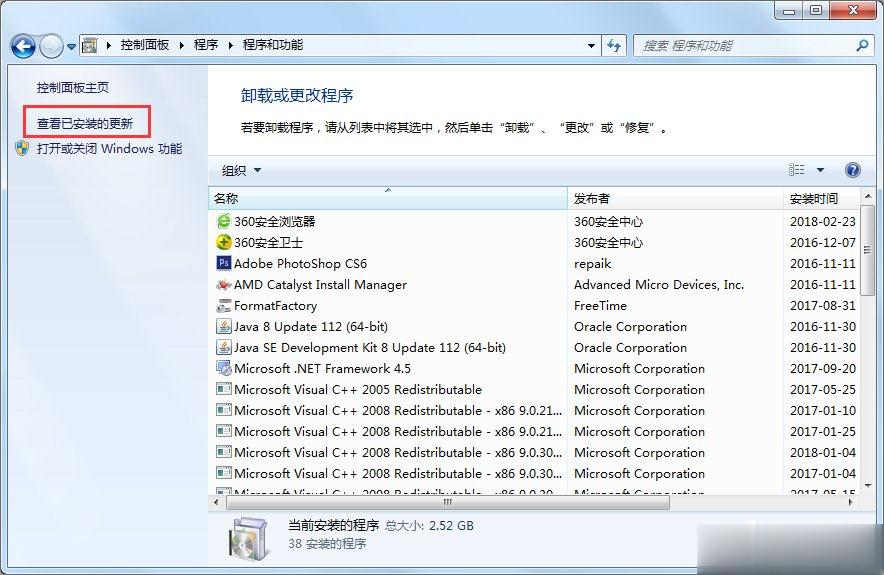884x575 pixels.
Task: Open the 组织 dropdown menu
Action: click(x=241, y=170)
